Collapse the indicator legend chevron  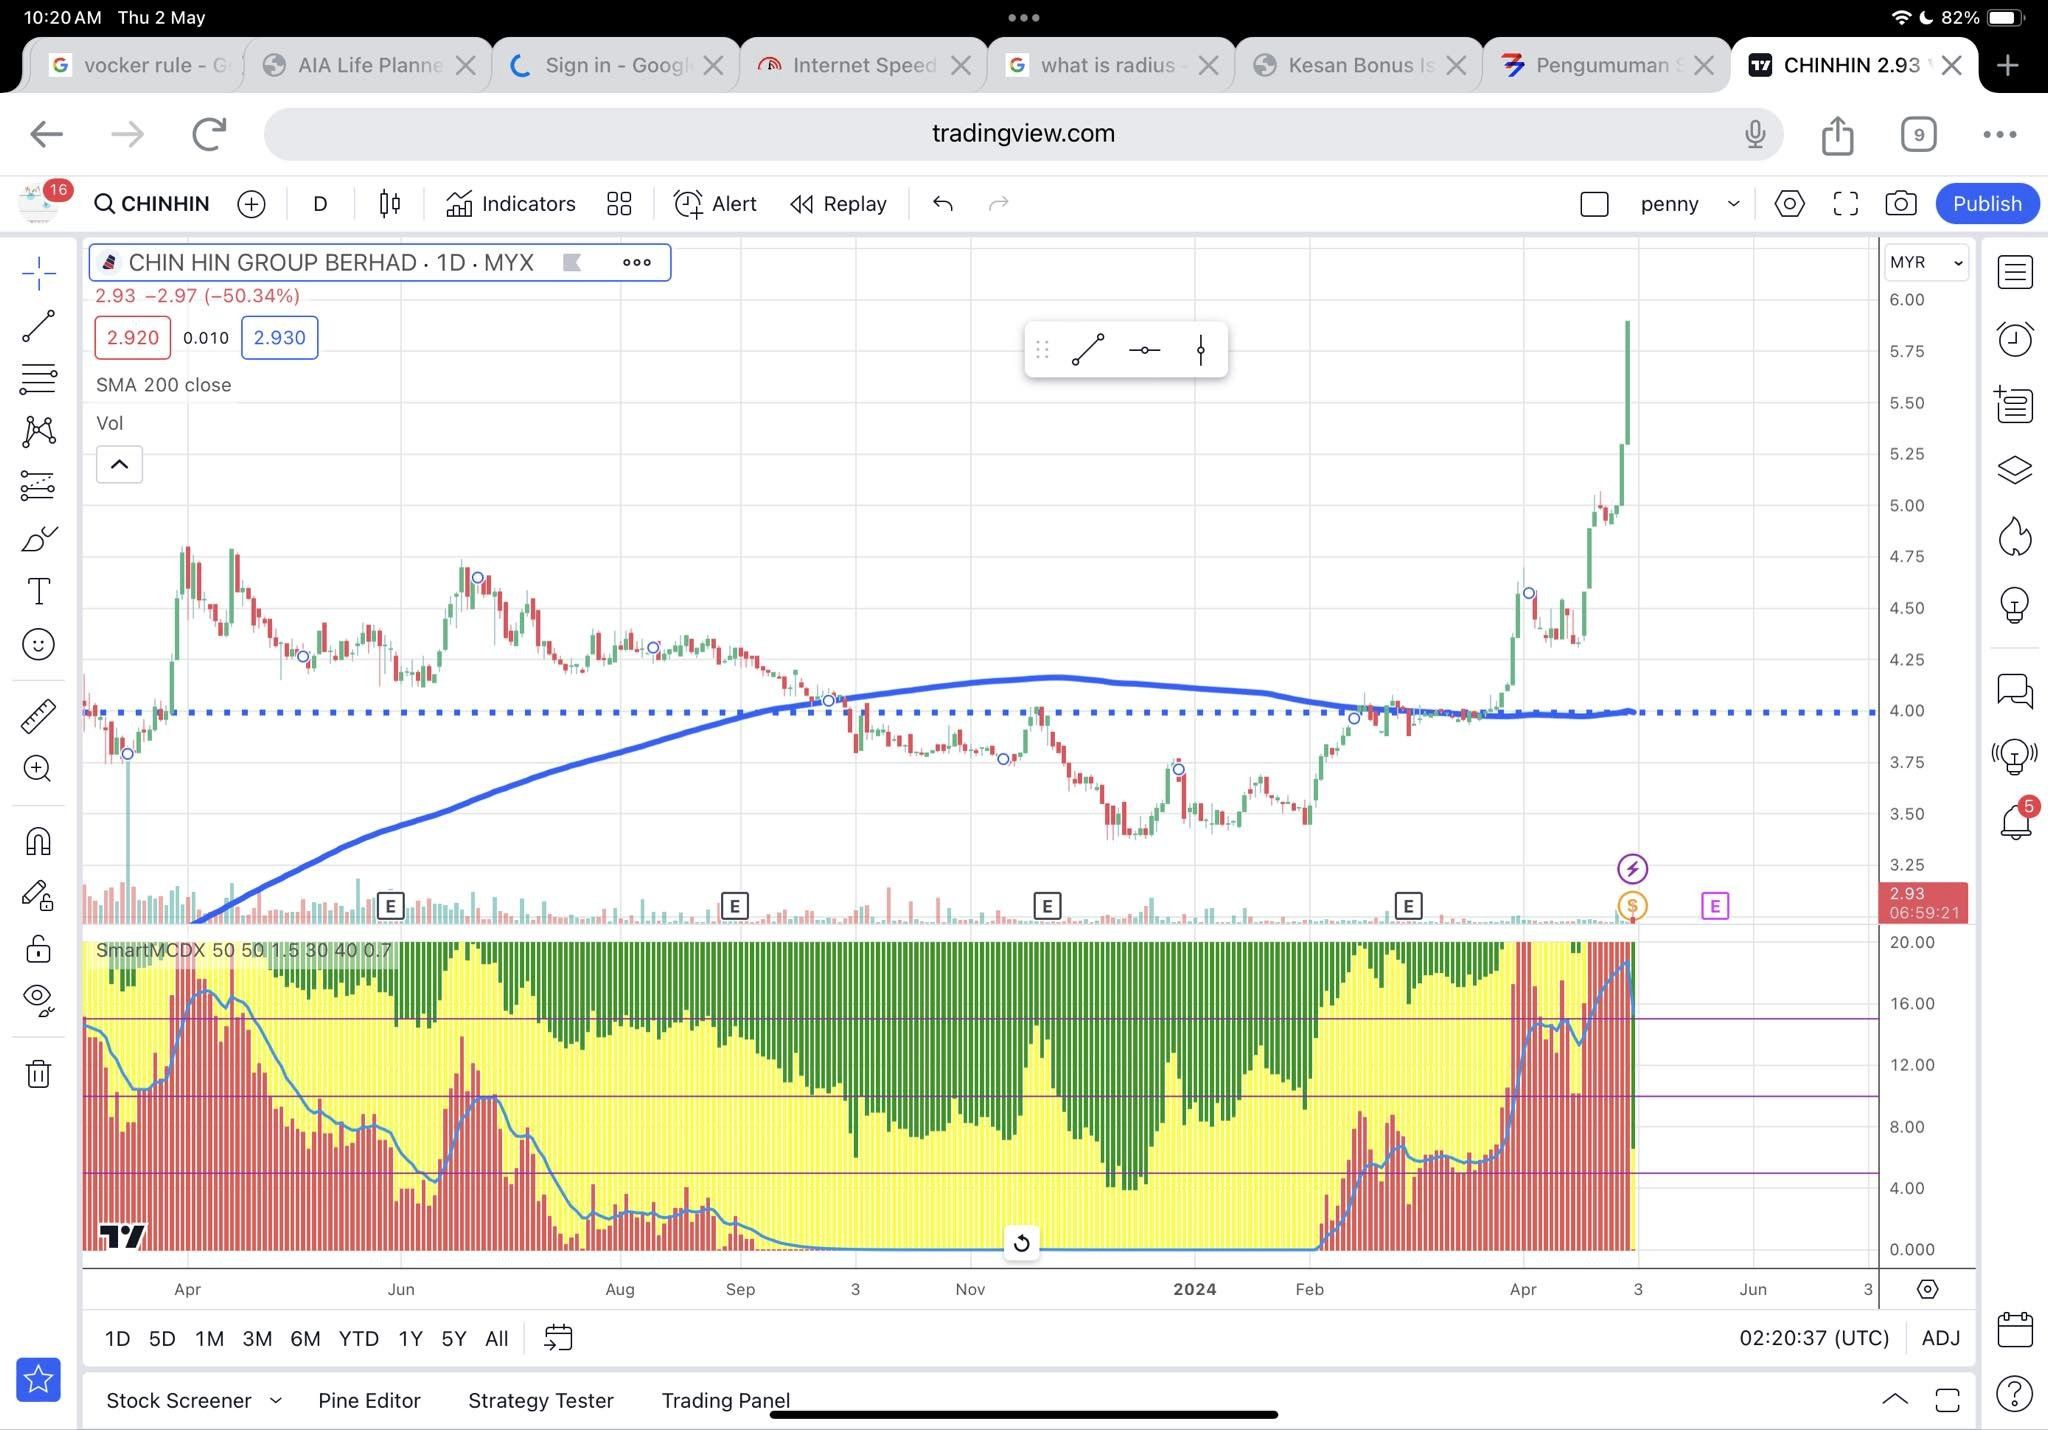point(119,464)
